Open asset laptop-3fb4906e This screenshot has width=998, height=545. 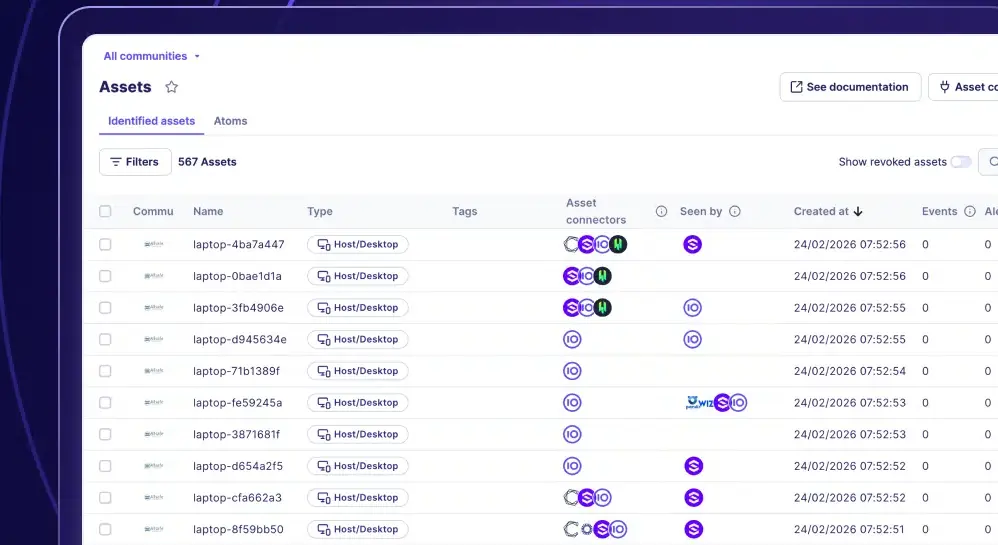(238, 308)
